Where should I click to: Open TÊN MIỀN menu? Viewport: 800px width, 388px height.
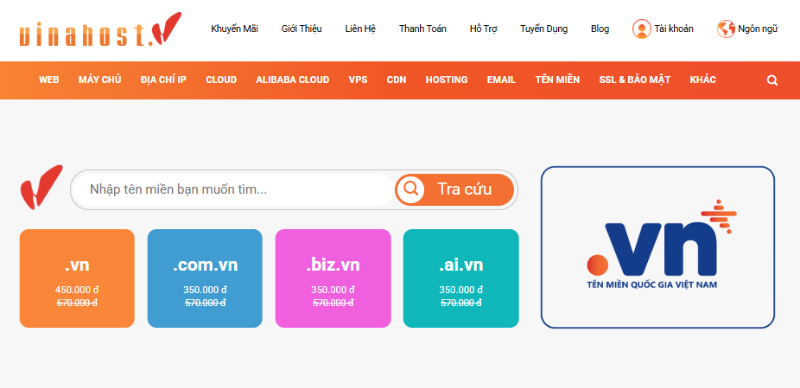[x=557, y=80]
